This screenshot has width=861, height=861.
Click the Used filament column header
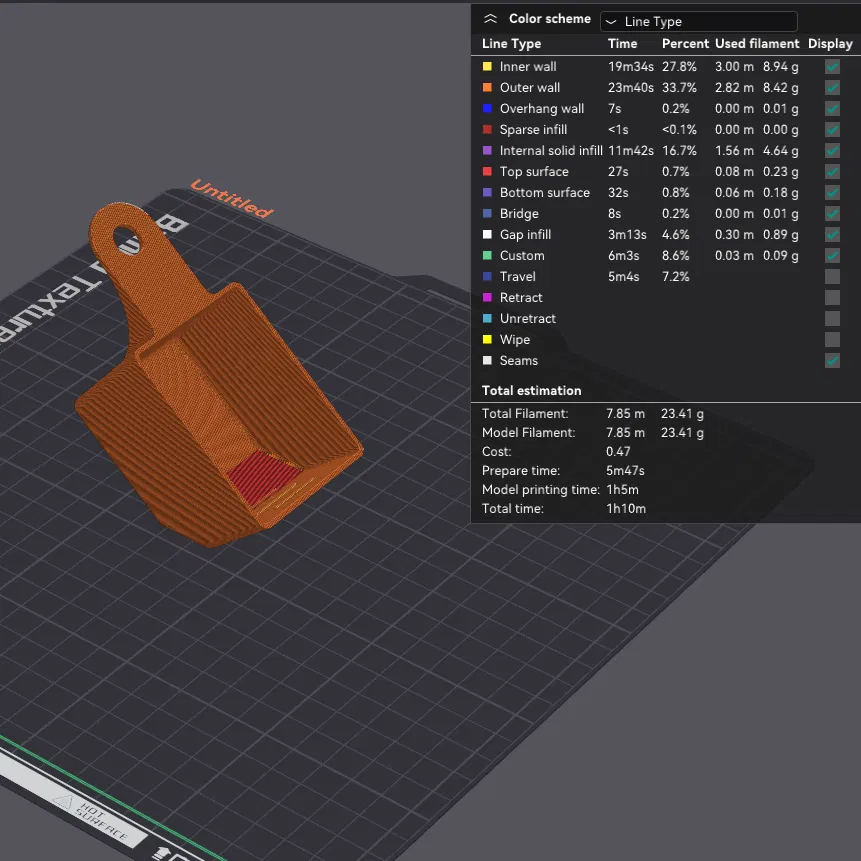pos(757,43)
